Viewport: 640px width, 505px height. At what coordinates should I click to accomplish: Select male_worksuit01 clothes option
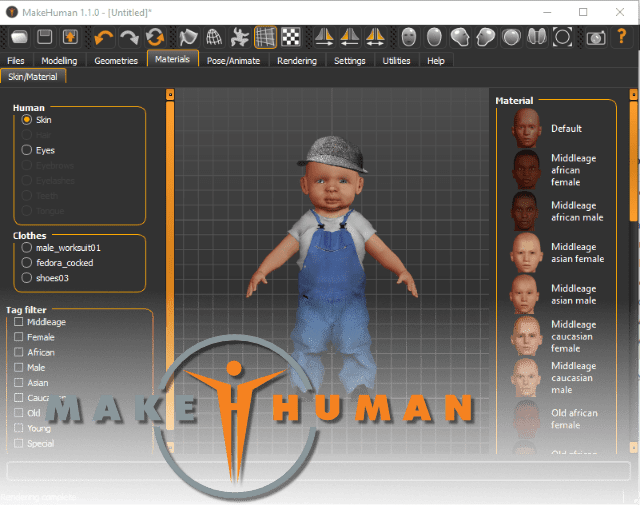[x=27, y=247]
